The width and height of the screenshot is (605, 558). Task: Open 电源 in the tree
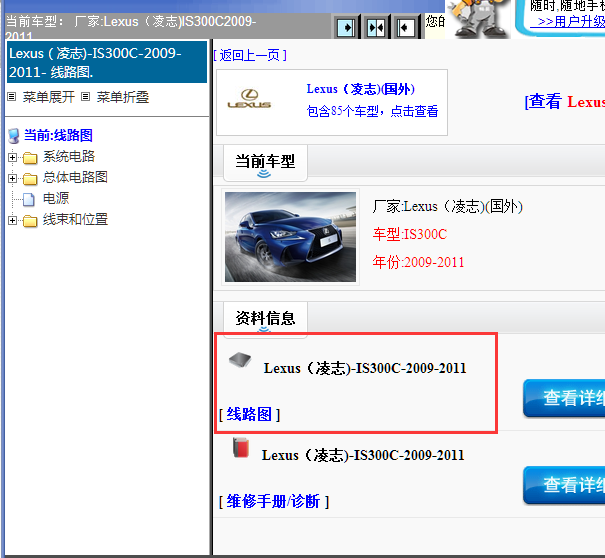pos(56,198)
